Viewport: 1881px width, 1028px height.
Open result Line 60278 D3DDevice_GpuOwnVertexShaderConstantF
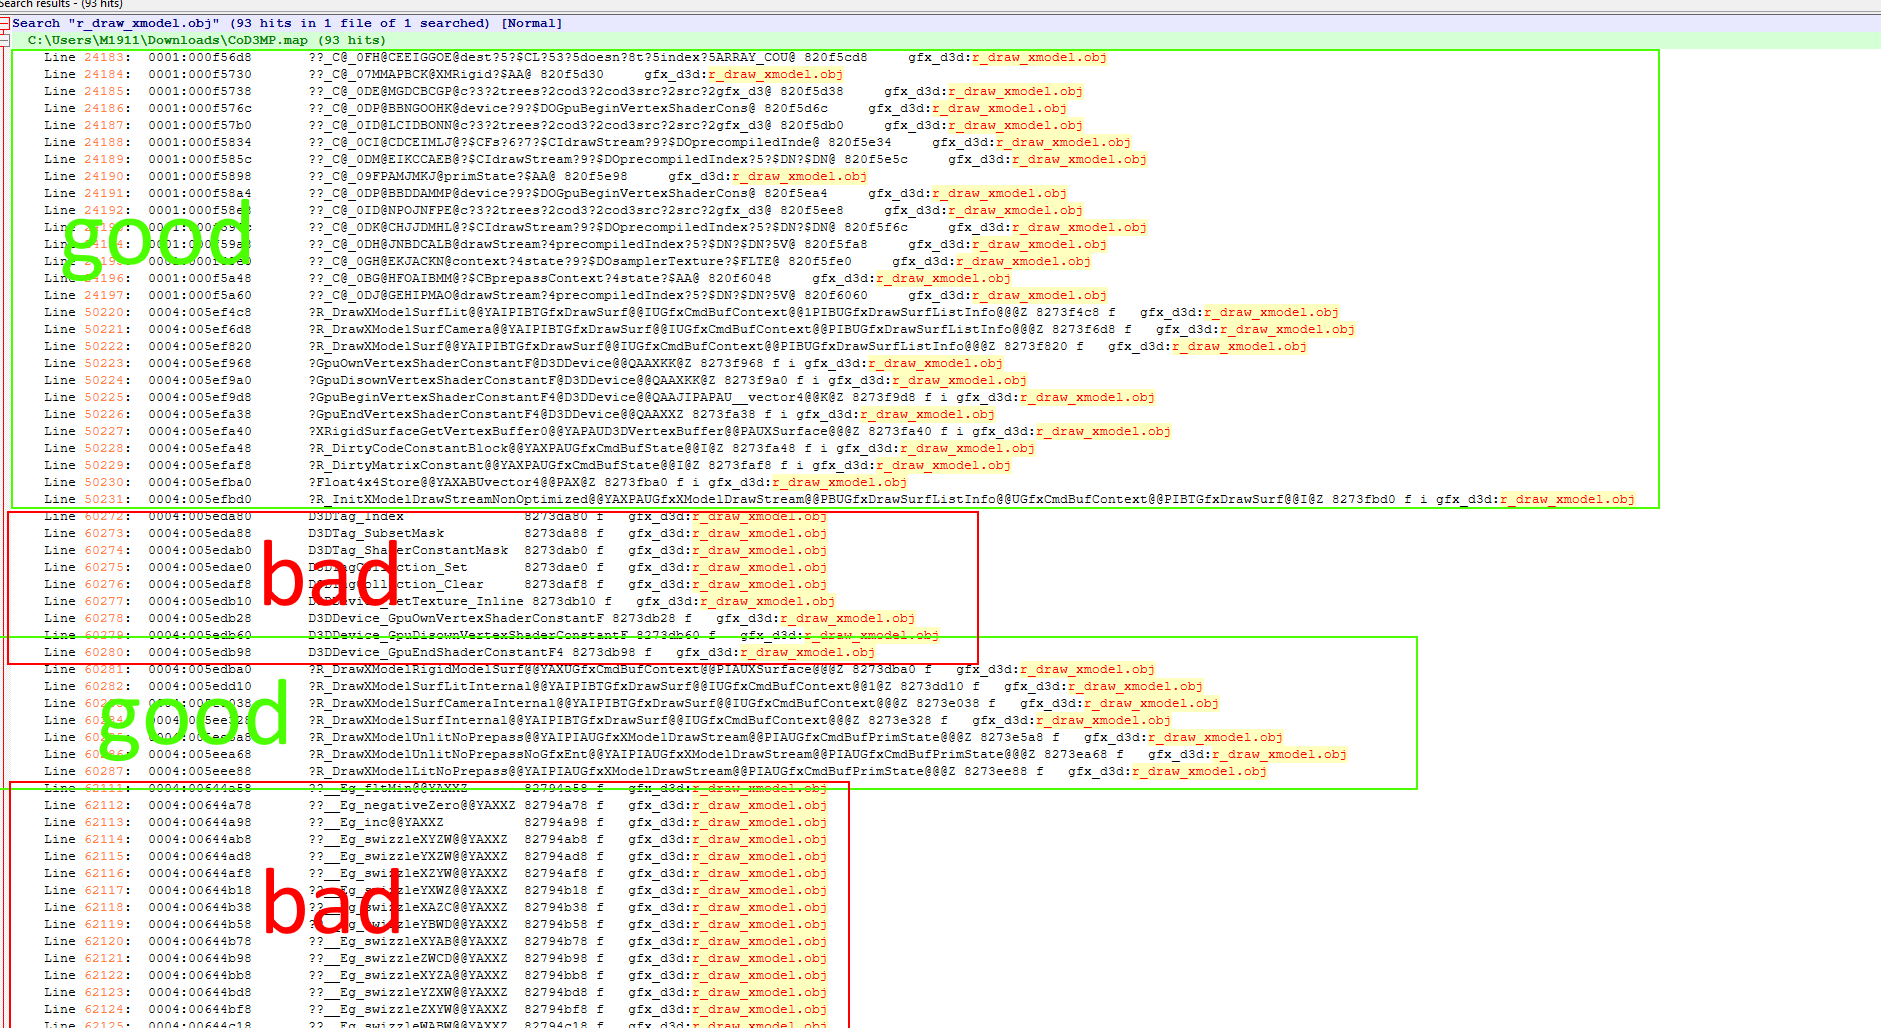point(479,618)
